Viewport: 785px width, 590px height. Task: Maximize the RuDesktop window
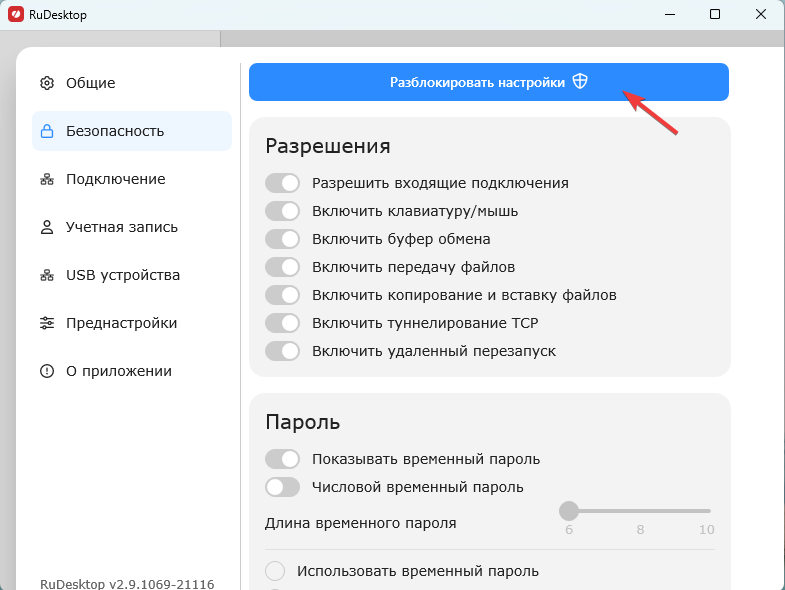[715, 15]
